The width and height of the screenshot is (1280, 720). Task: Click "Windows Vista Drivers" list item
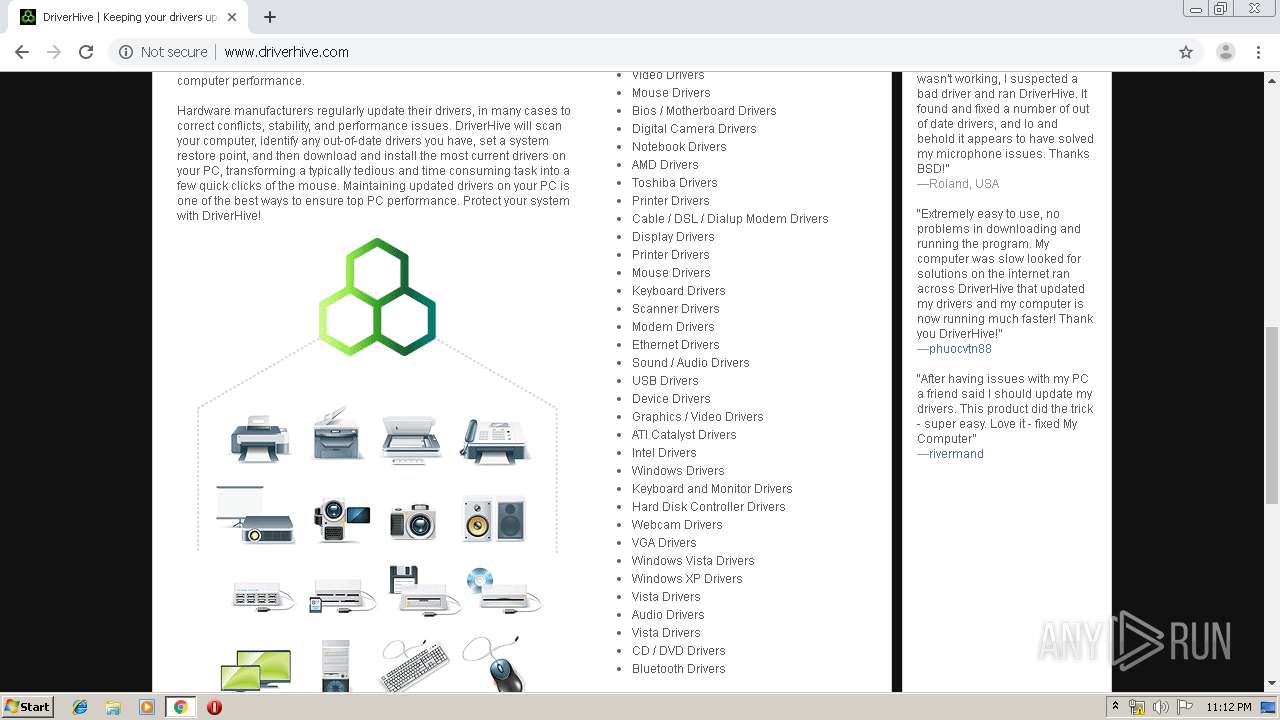coord(693,561)
